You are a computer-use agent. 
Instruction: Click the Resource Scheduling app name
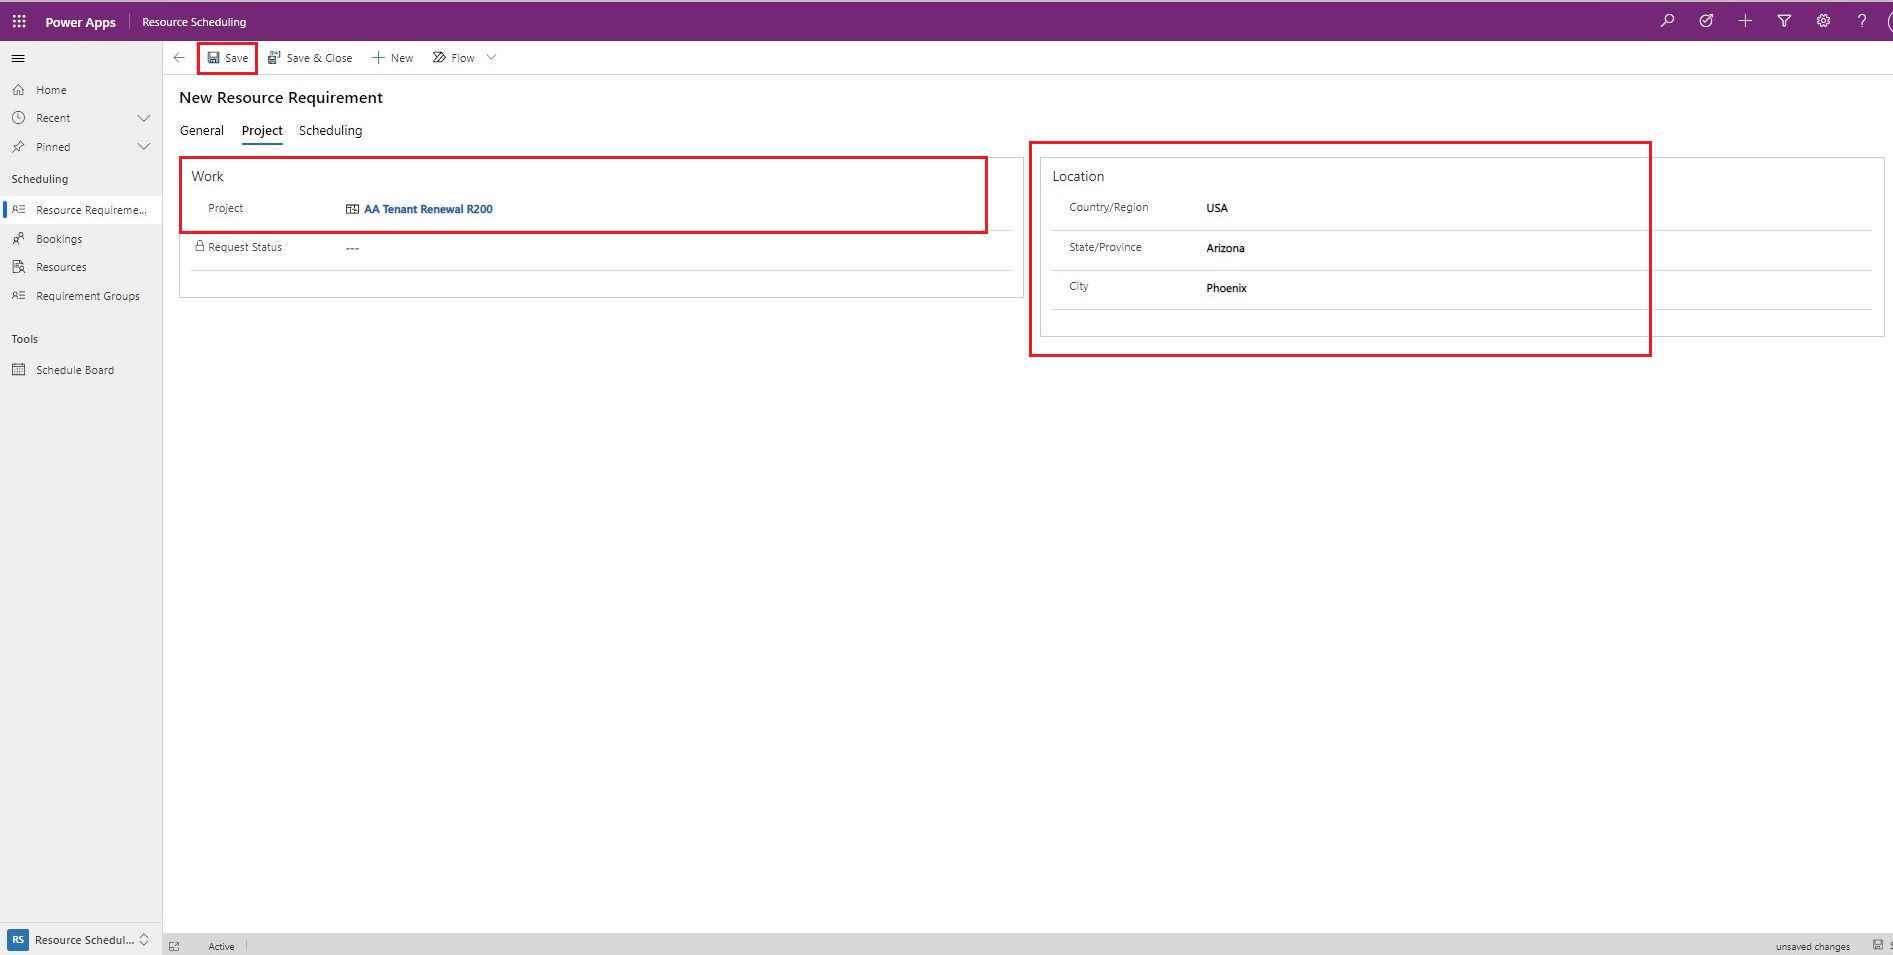click(x=194, y=22)
